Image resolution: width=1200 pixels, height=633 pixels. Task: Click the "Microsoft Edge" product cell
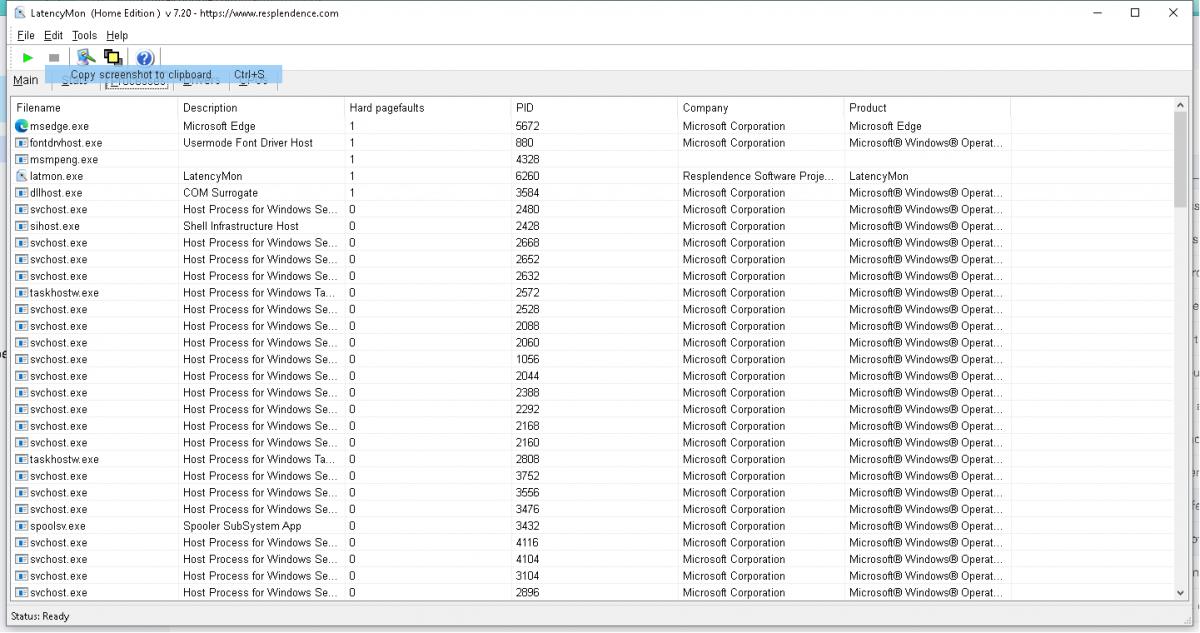pos(885,126)
